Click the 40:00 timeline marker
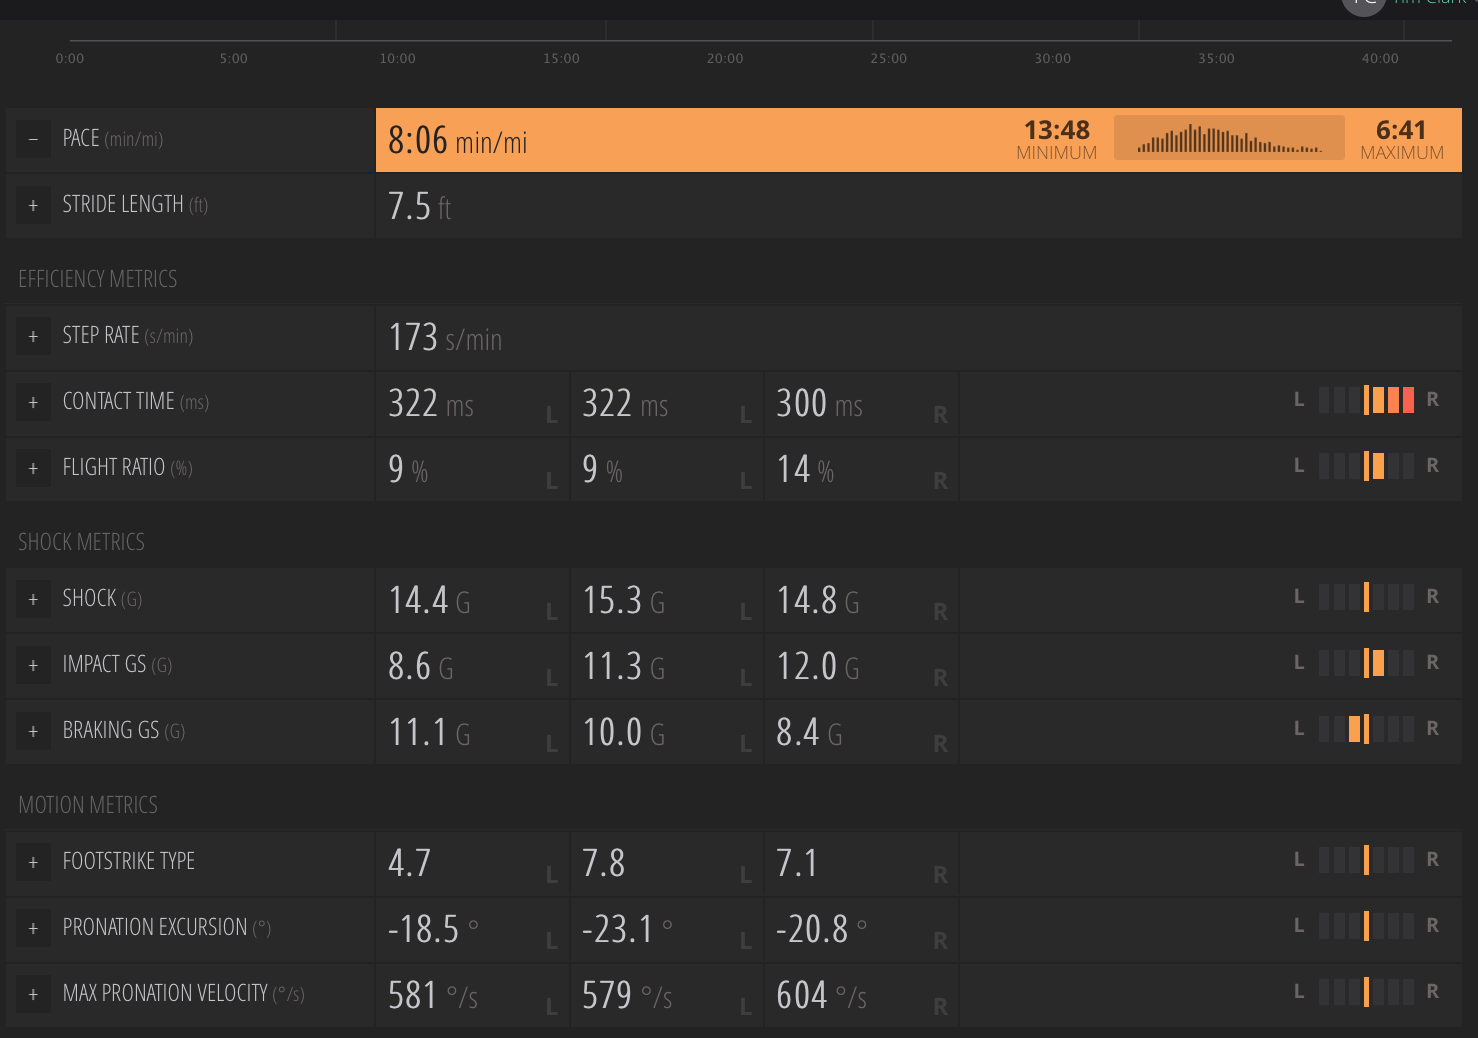This screenshot has width=1478, height=1038. (x=1380, y=59)
